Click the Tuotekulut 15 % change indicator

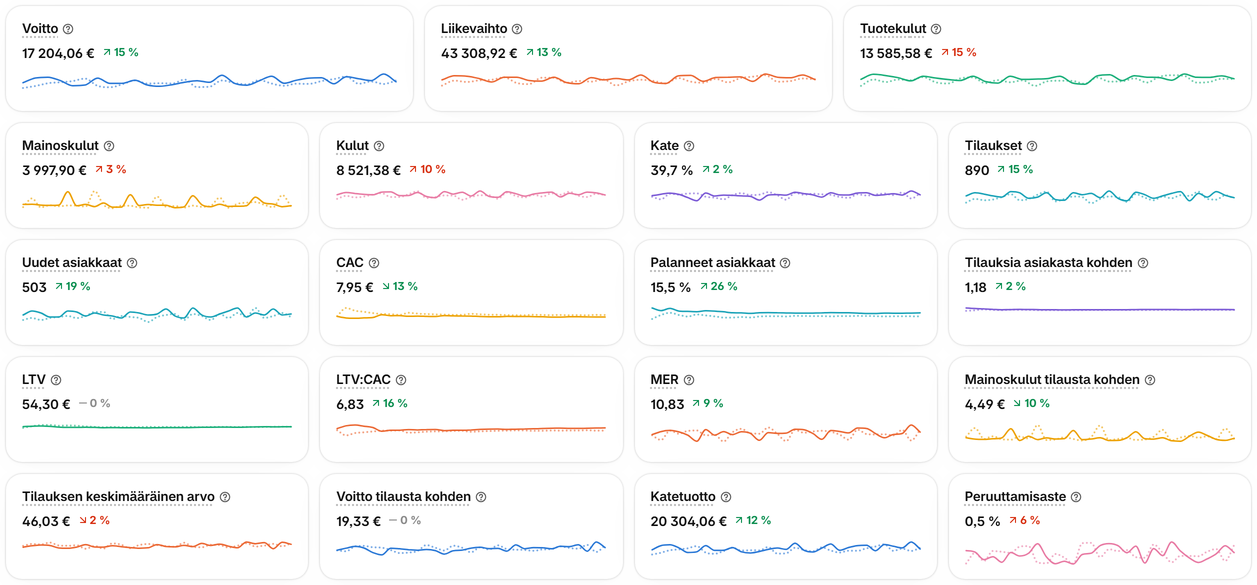(x=958, y=53)
